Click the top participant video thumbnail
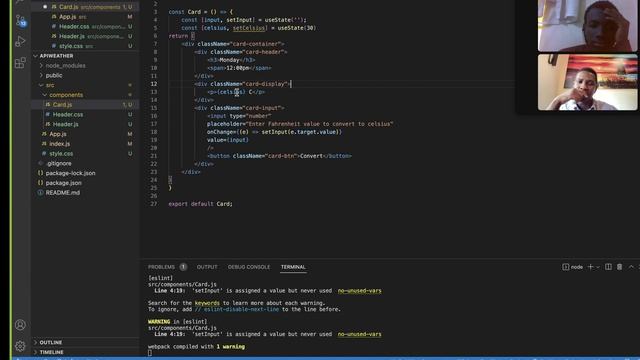 click(x=587, y=25)
